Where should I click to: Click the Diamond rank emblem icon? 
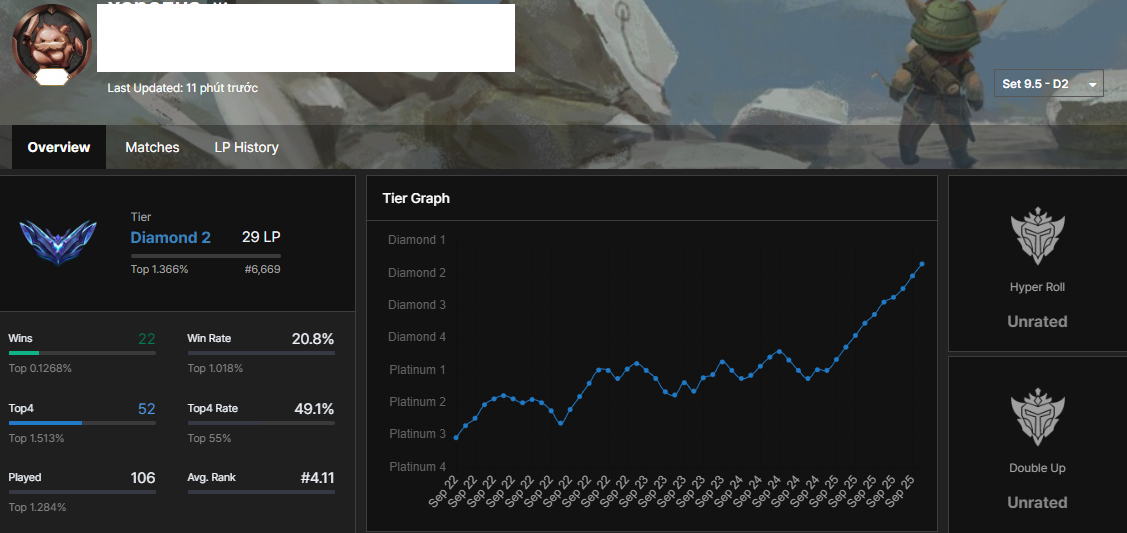[58, 242]
